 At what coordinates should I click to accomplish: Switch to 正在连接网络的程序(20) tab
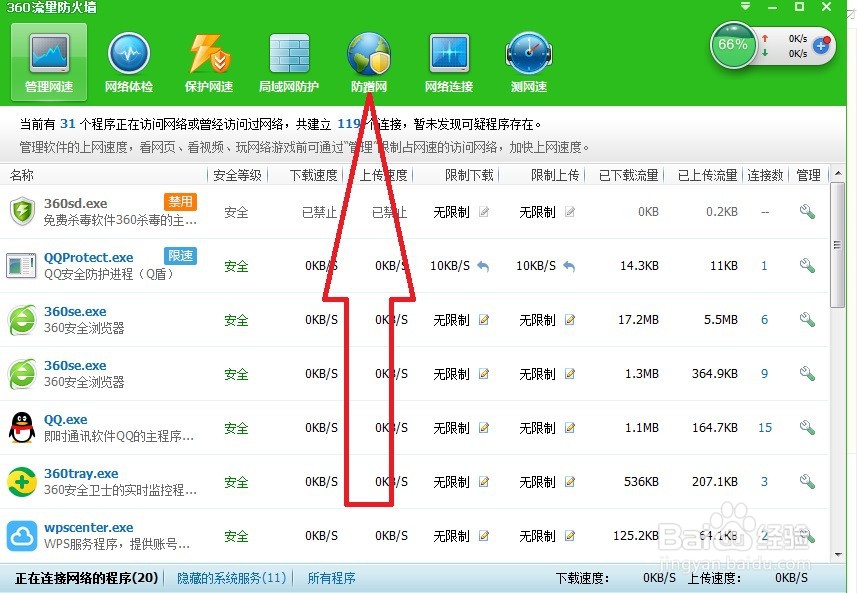pyautogui.click(x=86, y=578)
